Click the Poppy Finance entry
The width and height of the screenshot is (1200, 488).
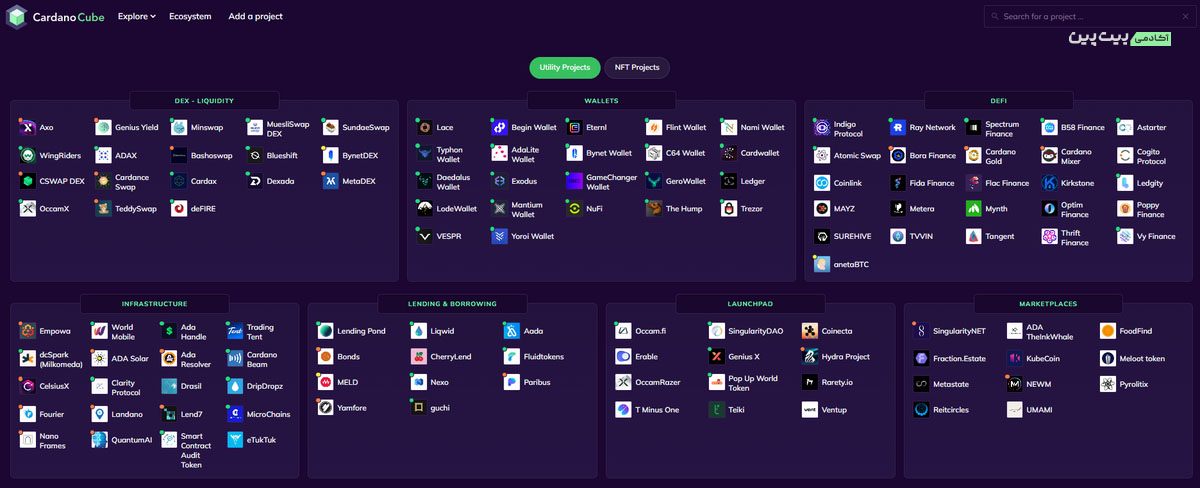pos(1141,209)
